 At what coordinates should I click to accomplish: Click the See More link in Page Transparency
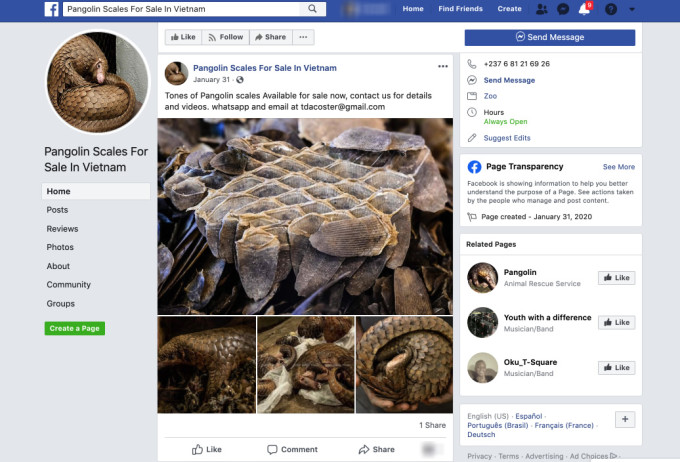pyautogui.click(x=618, y=167)
